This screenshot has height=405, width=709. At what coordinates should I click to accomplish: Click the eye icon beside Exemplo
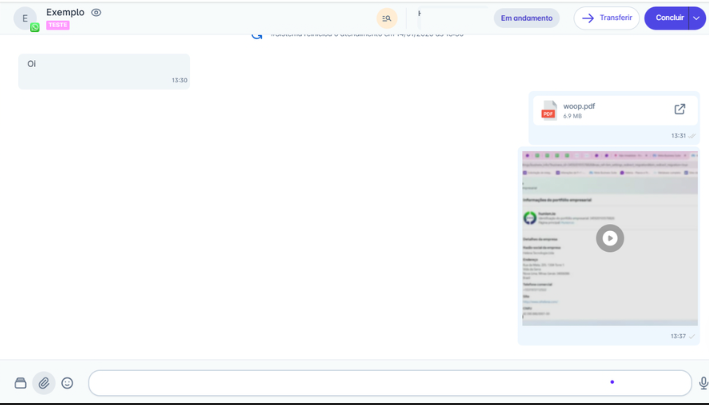pos(96,13)
